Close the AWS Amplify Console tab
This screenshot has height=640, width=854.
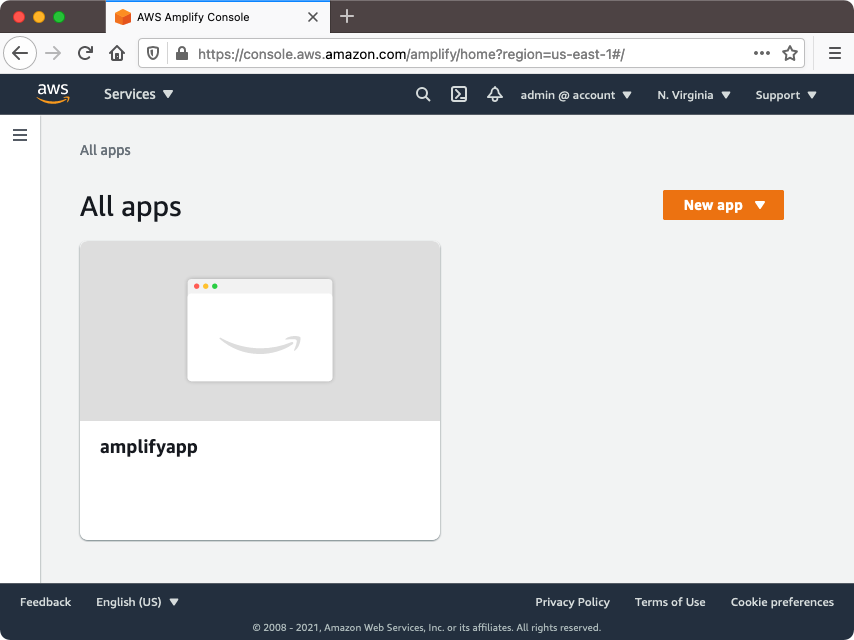[313, 17]
